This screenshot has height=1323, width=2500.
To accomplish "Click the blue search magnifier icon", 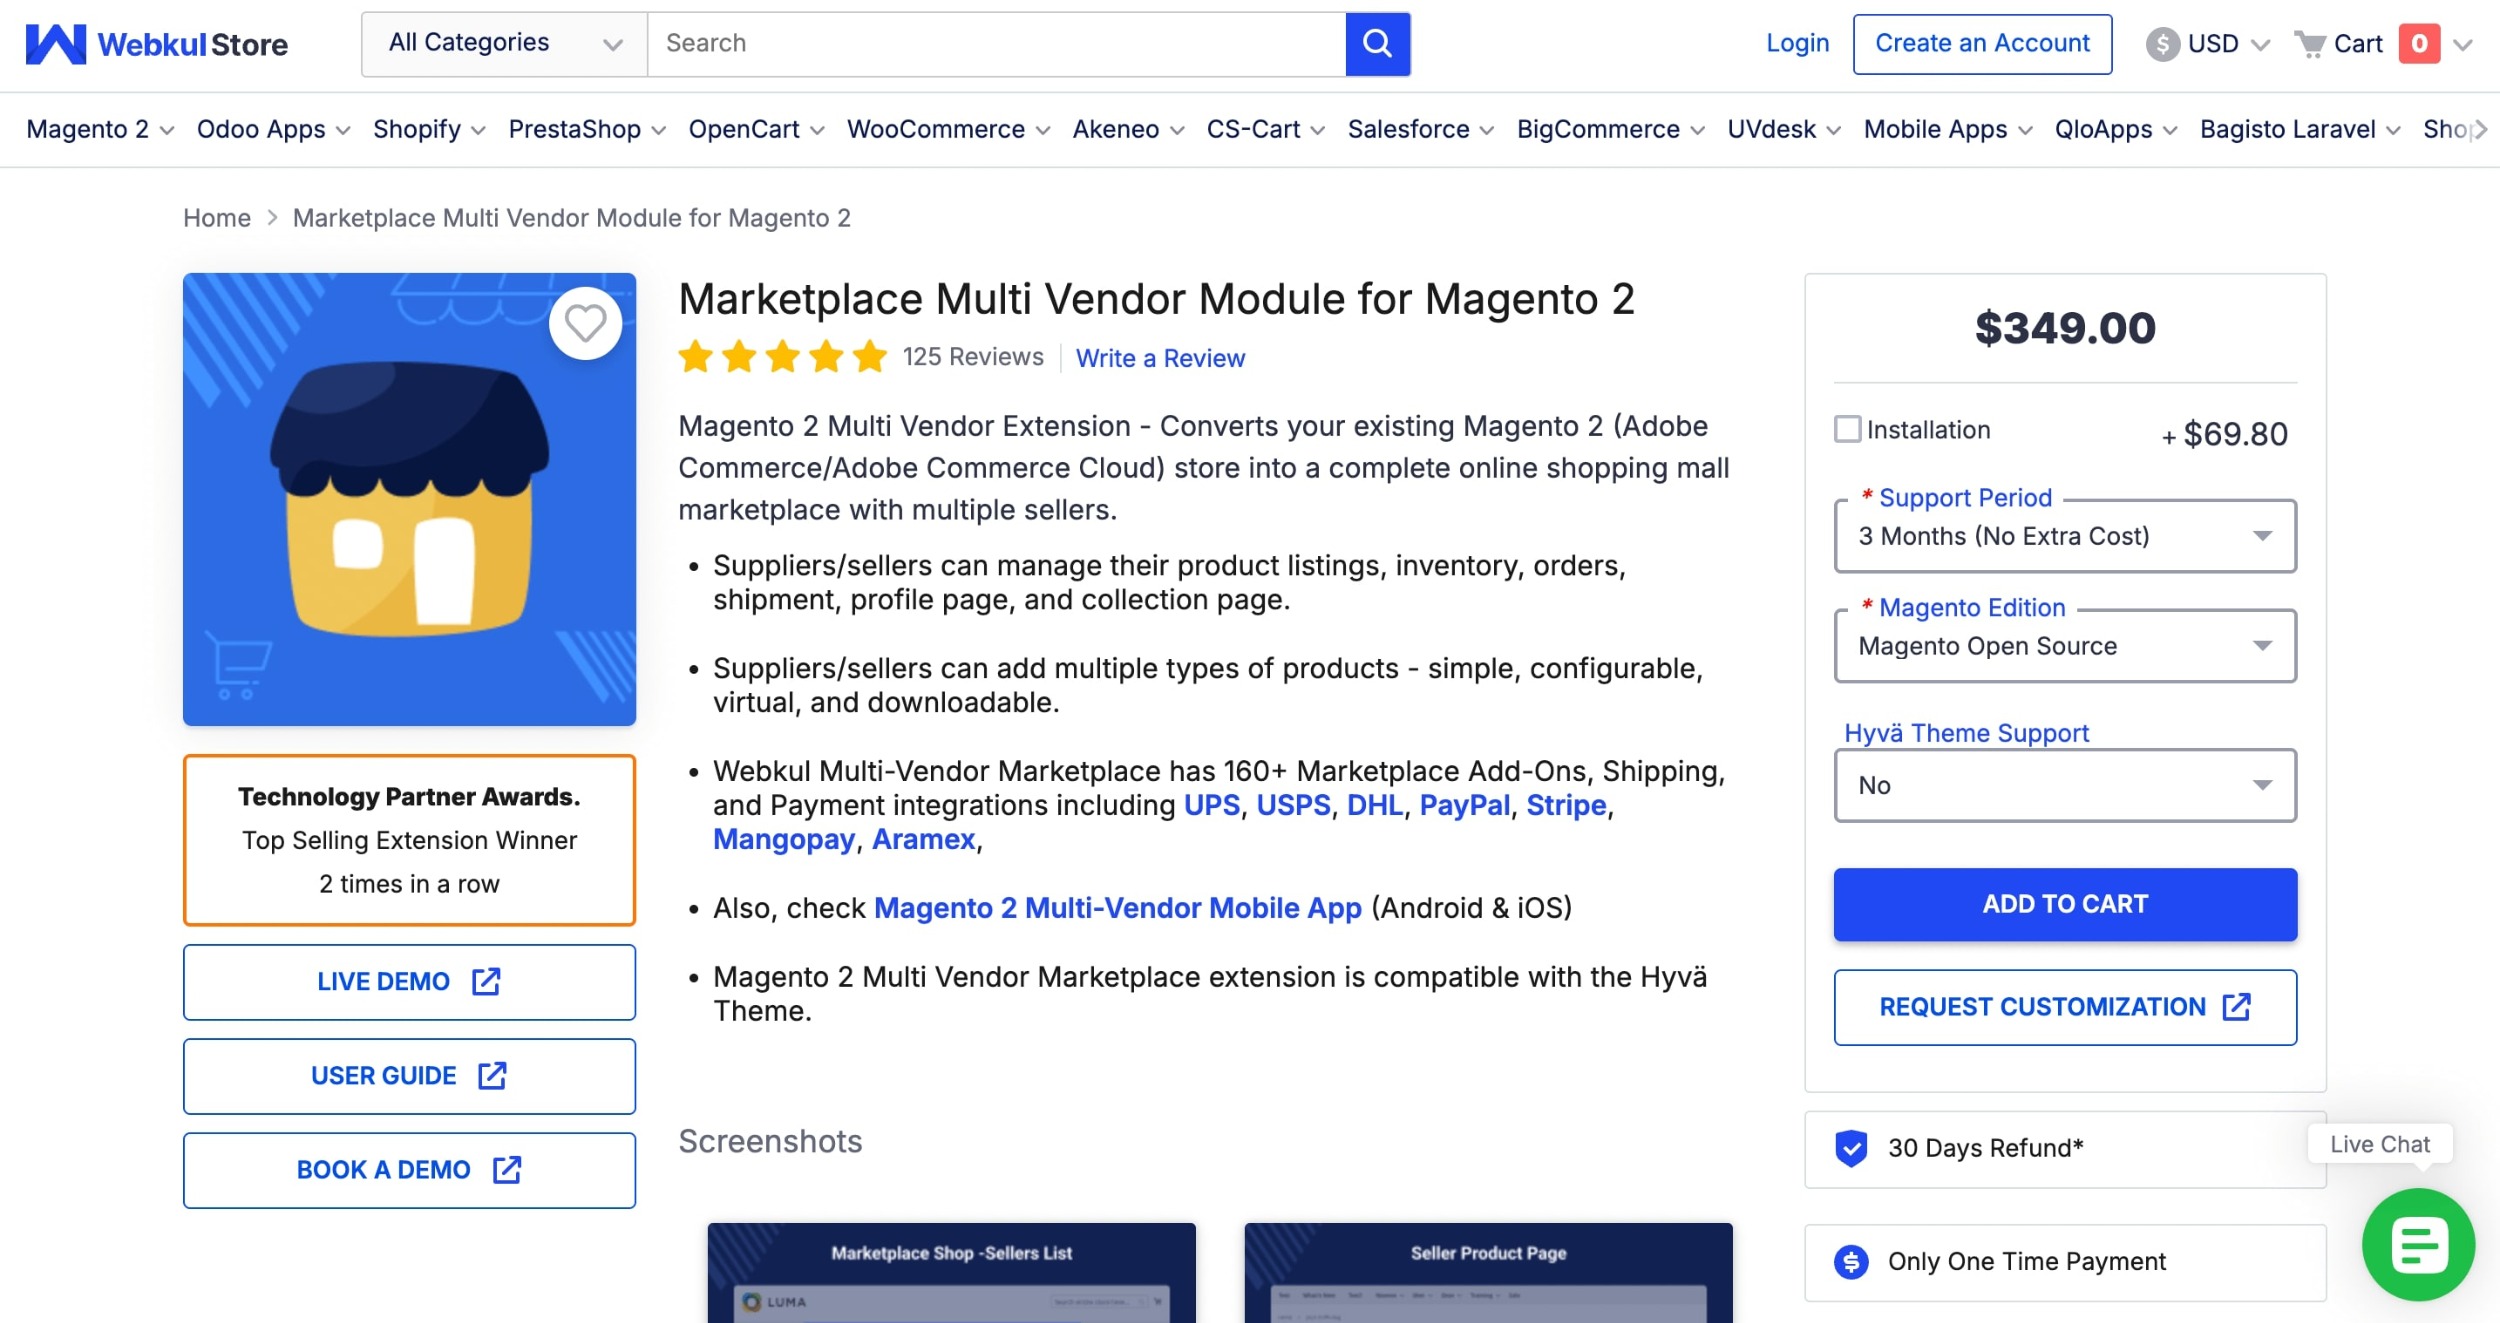I will coord(1377,44).
